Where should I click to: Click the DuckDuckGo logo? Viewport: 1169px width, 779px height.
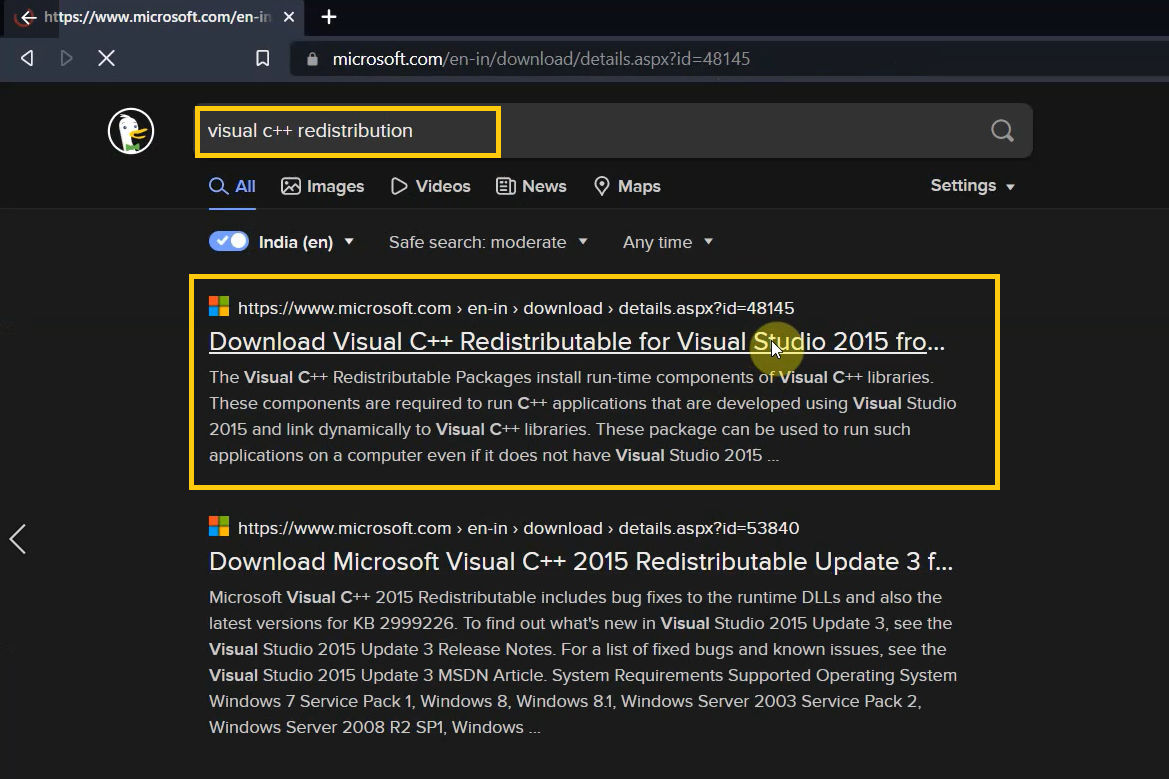[x=130, y=131]
